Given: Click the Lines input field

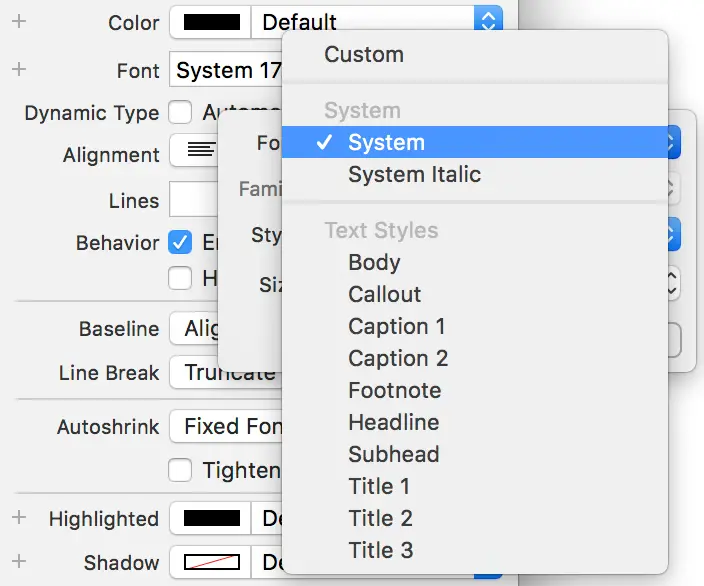Looking at the screenshot, I should (194, 199).
